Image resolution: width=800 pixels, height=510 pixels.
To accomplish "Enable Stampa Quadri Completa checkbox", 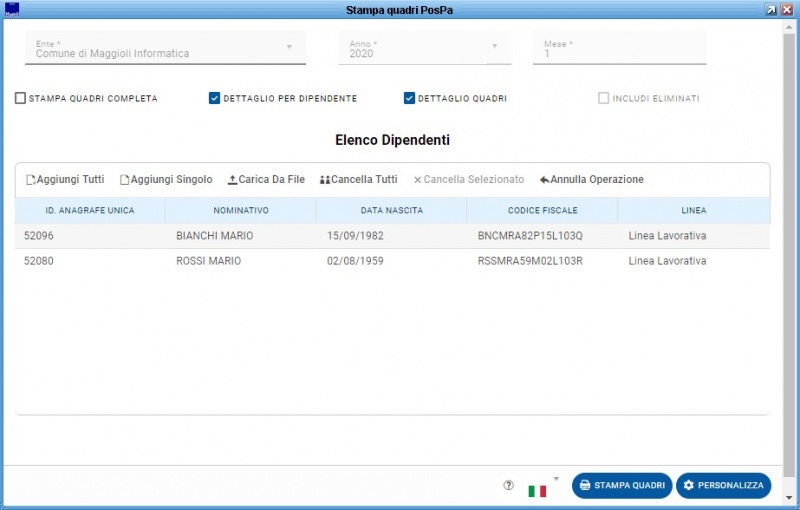I will click(21, 98).
